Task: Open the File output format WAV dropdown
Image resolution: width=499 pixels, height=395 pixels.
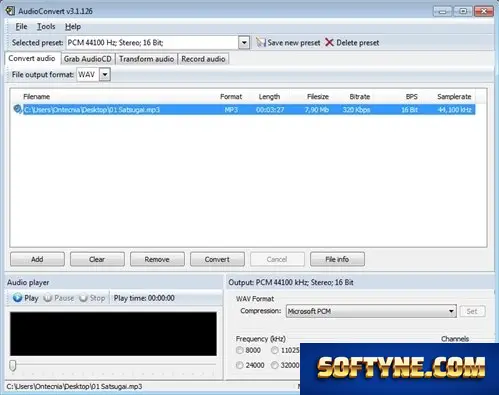Action: coord(105,74)
